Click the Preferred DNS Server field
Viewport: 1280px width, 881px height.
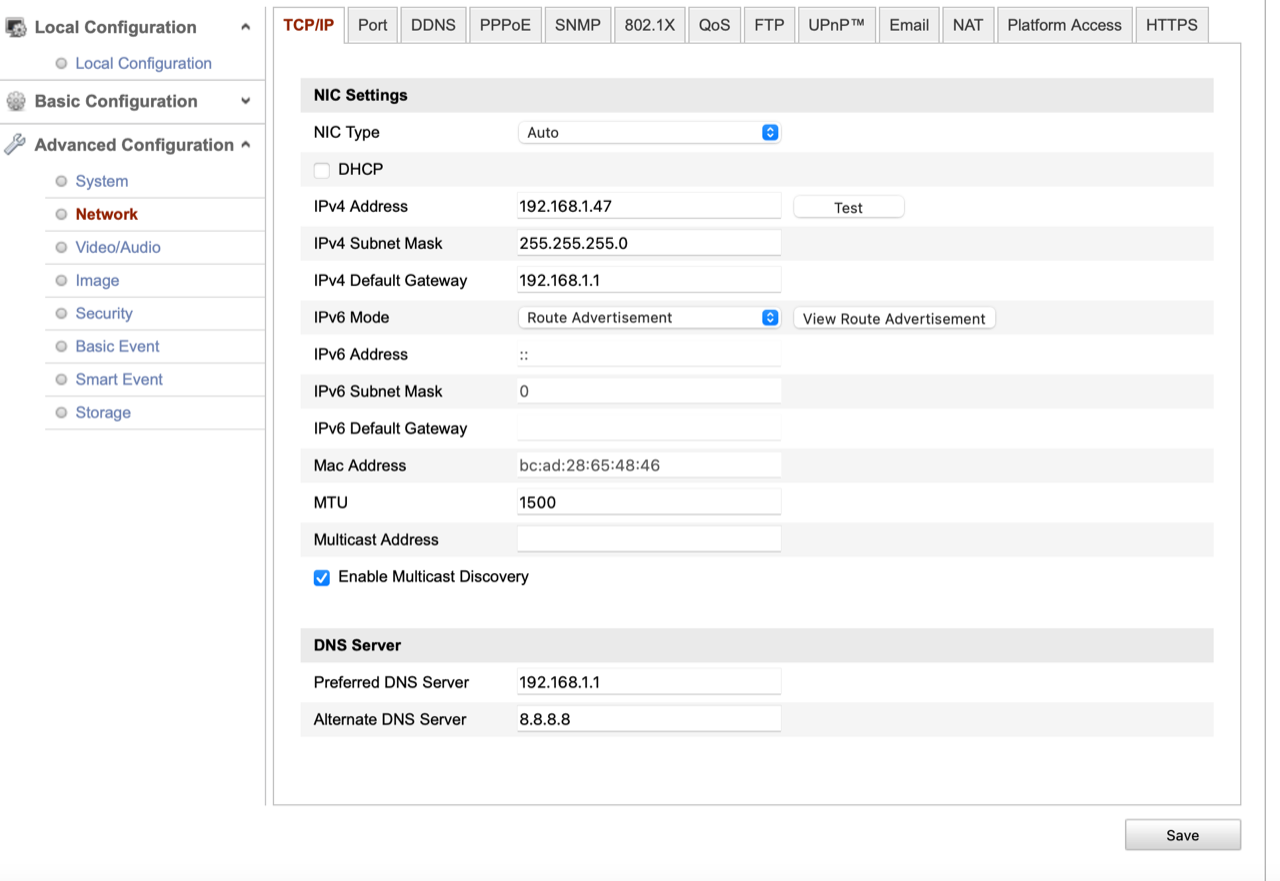click(x=648, y=682)
